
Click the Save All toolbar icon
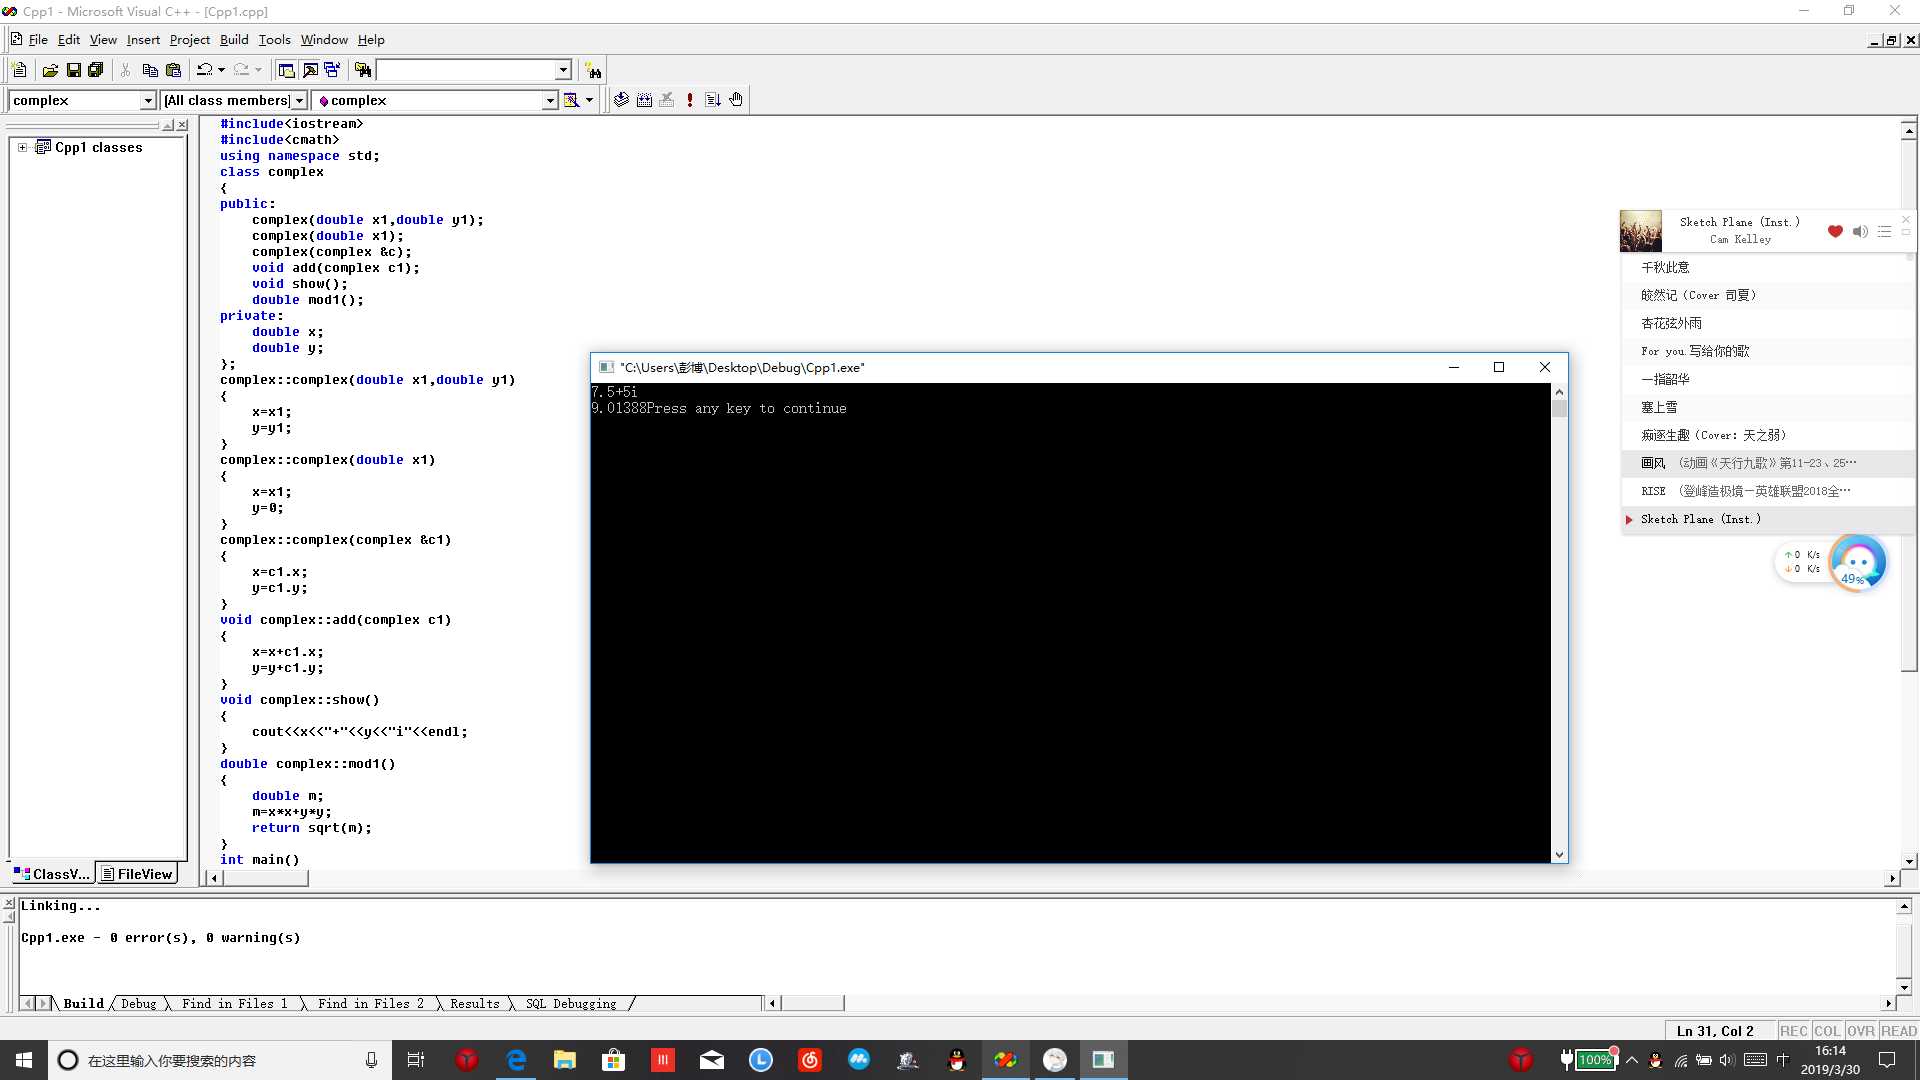[96, 70]
